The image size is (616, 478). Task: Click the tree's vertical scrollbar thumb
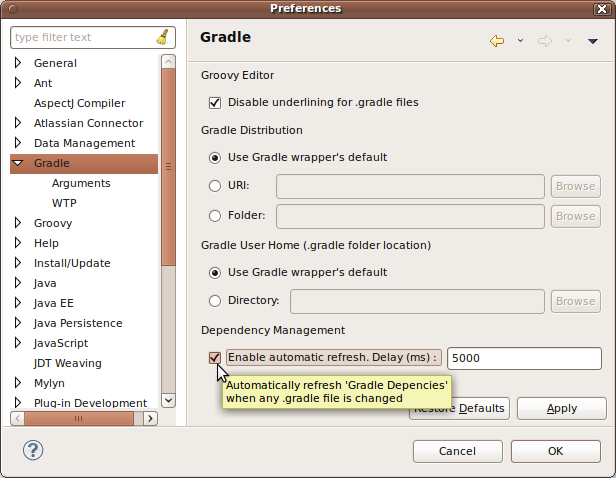(x=168, y=167)
